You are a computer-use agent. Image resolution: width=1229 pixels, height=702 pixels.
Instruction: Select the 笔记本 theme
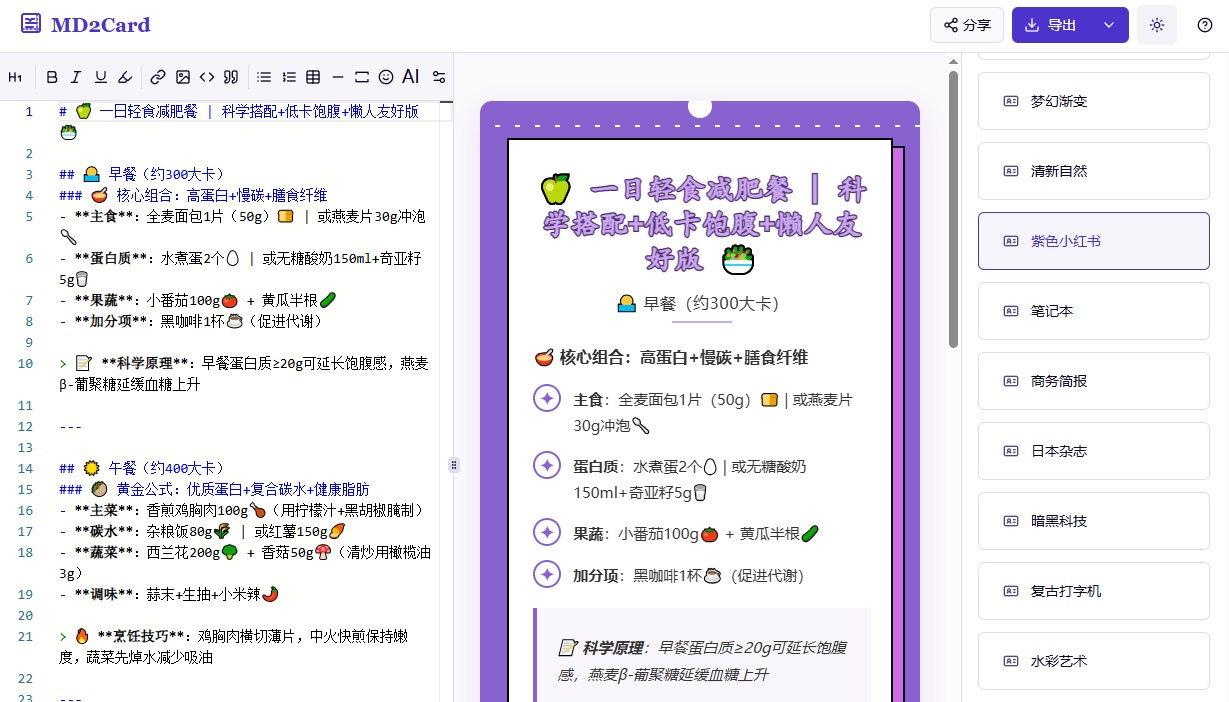point(1094,311)
